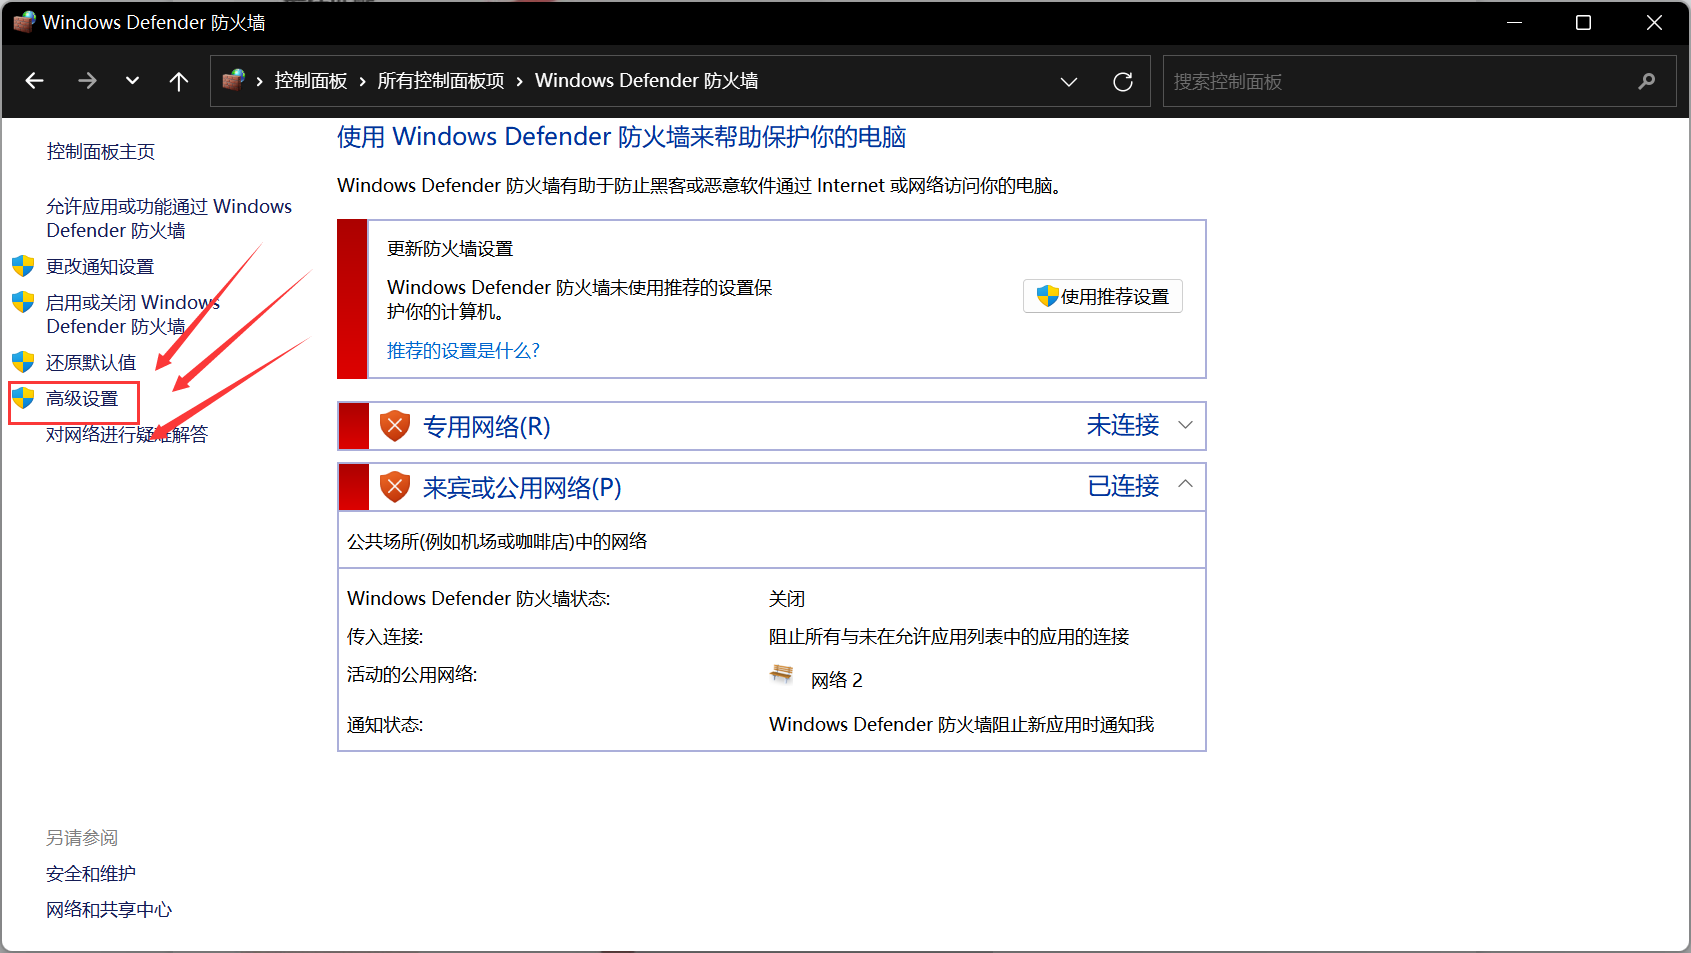Viewport: 1691px width, 953px height.
Task: Open 高级设置 in the left sidebar
Action: (x=82, y=399)
